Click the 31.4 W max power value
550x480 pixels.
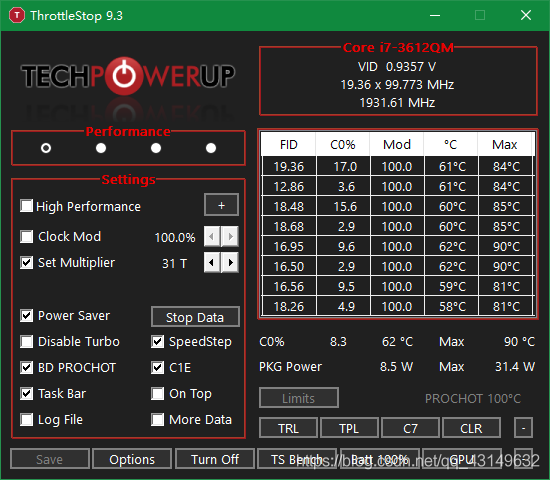[515, 367]
